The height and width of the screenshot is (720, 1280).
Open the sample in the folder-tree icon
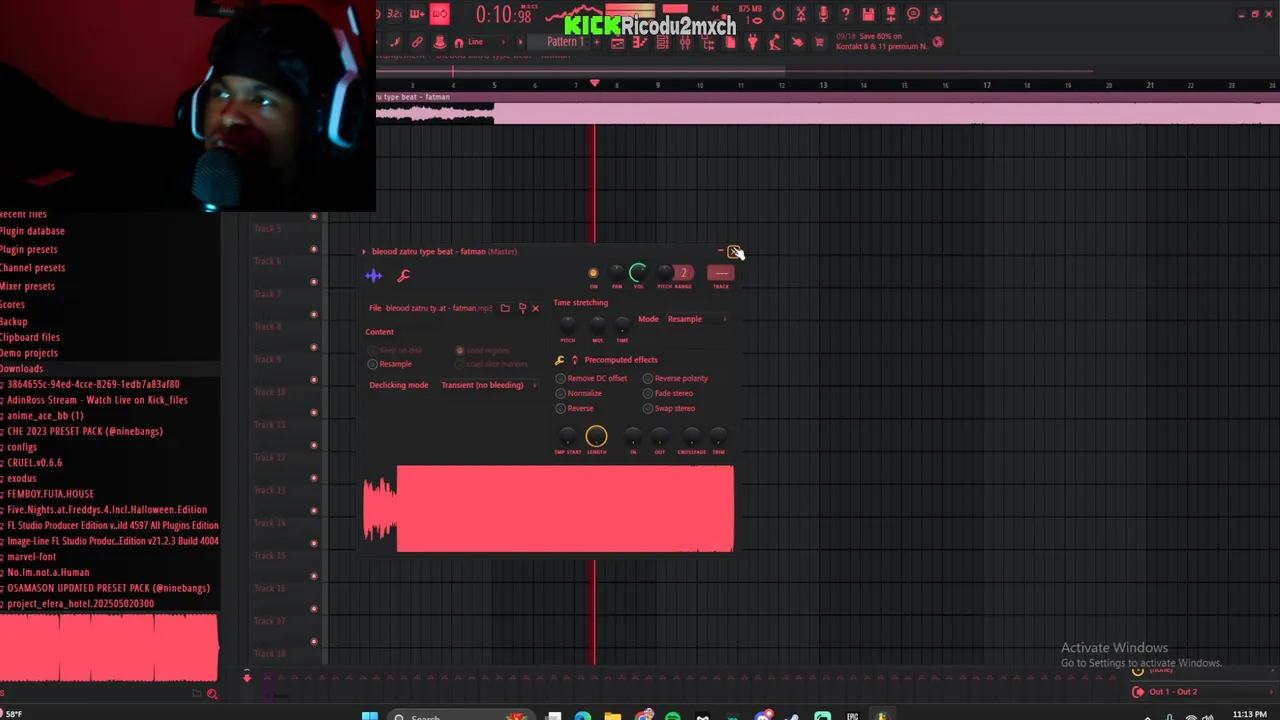pos(521,308)
